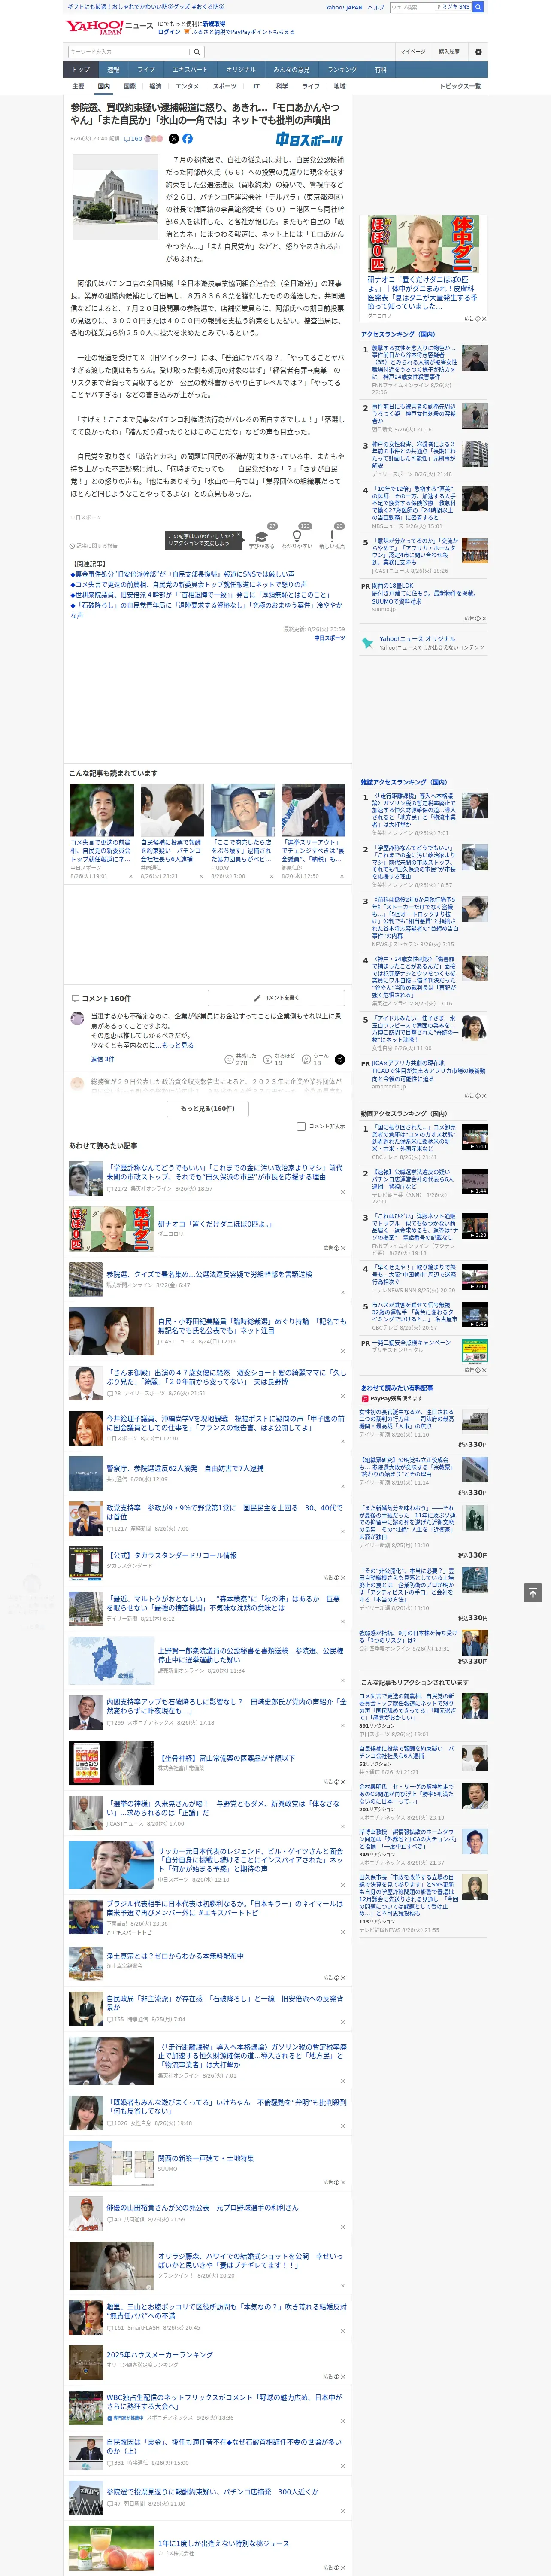Open the 購入履歴 link
Image resolution: width=551 pixels, height=2576 pixels.
pos(449,52)
